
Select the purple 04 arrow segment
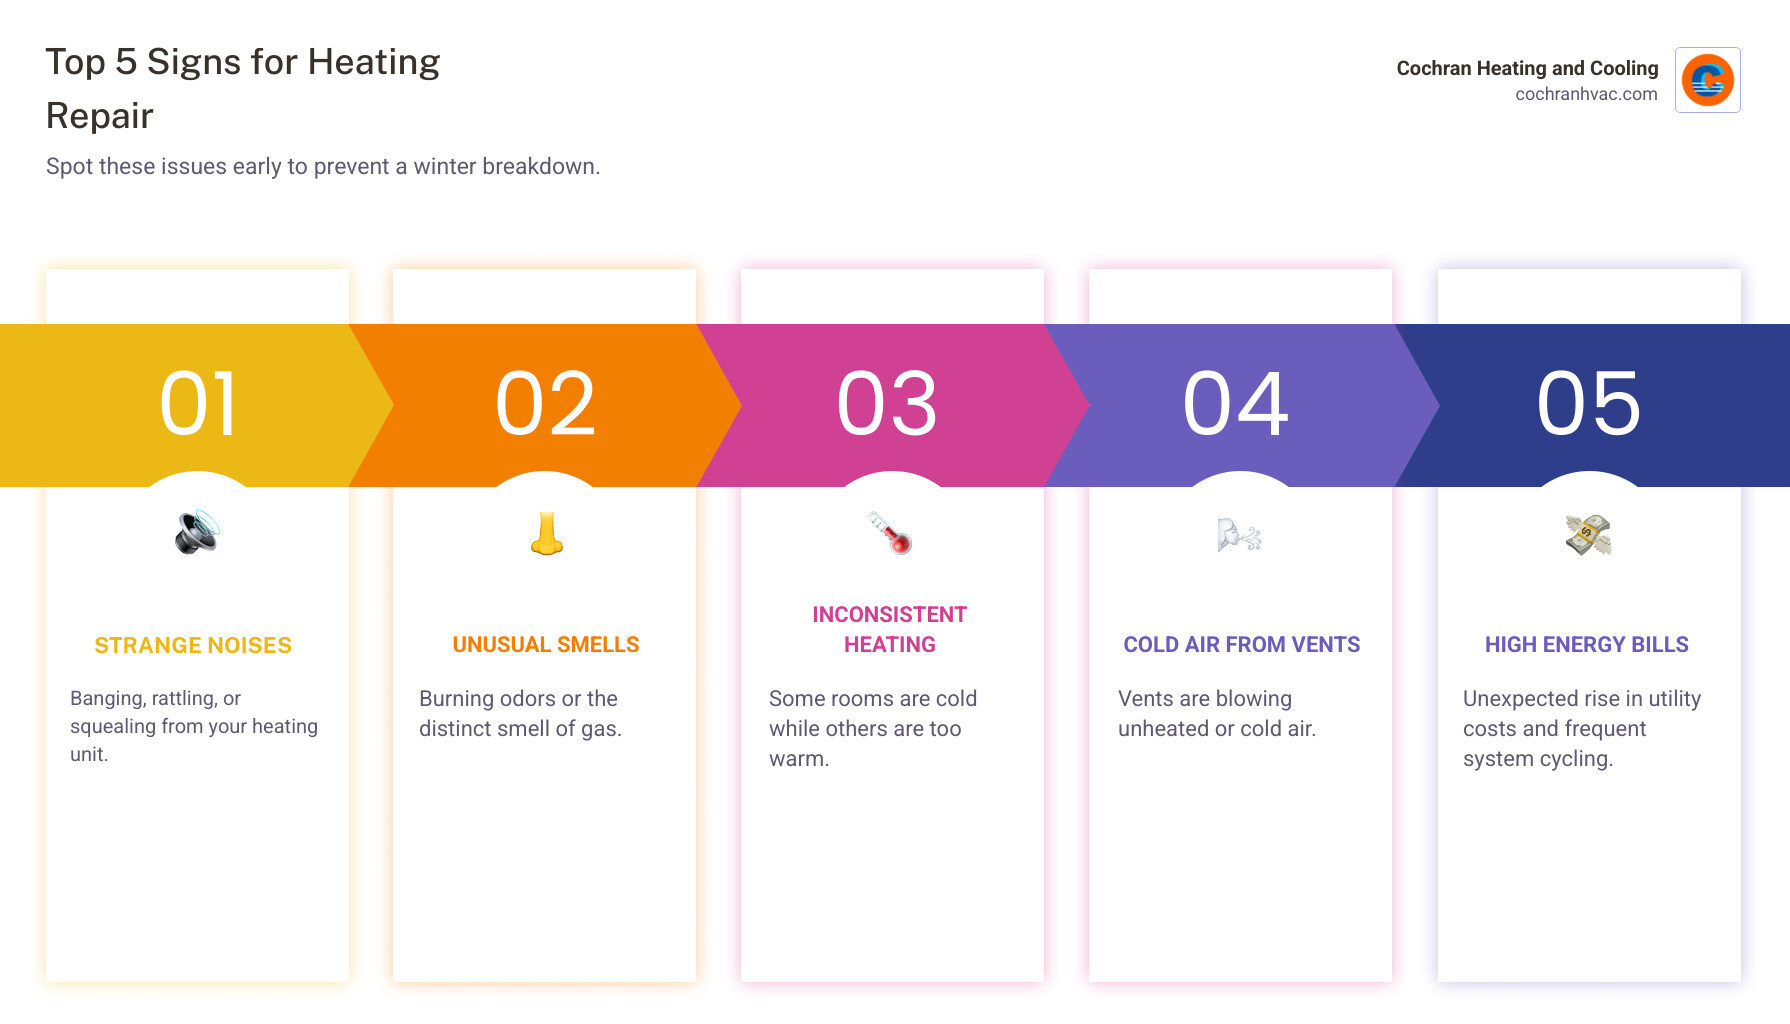(1236, 405)
